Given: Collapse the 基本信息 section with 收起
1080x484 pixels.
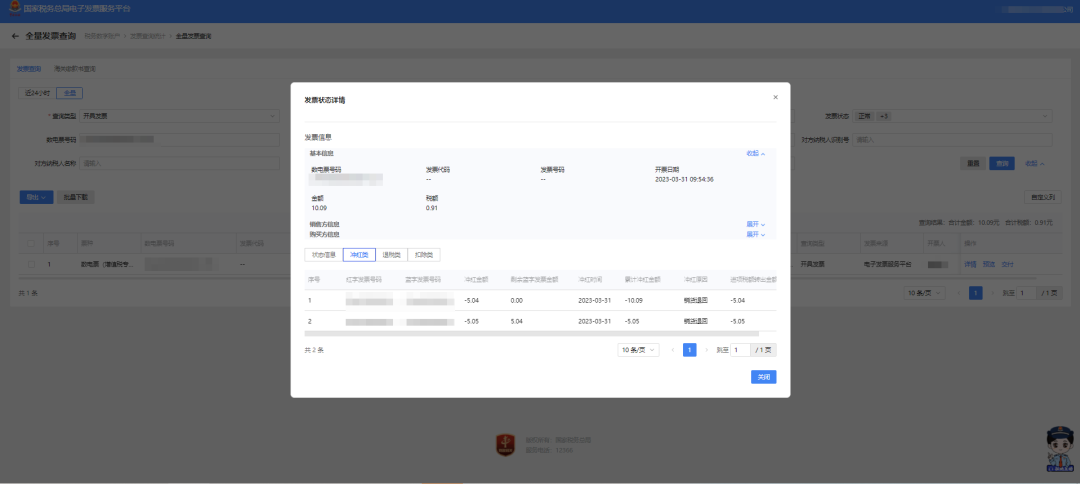Looking at the screenshot, I should pyautogui.click(x=756, y=154).
